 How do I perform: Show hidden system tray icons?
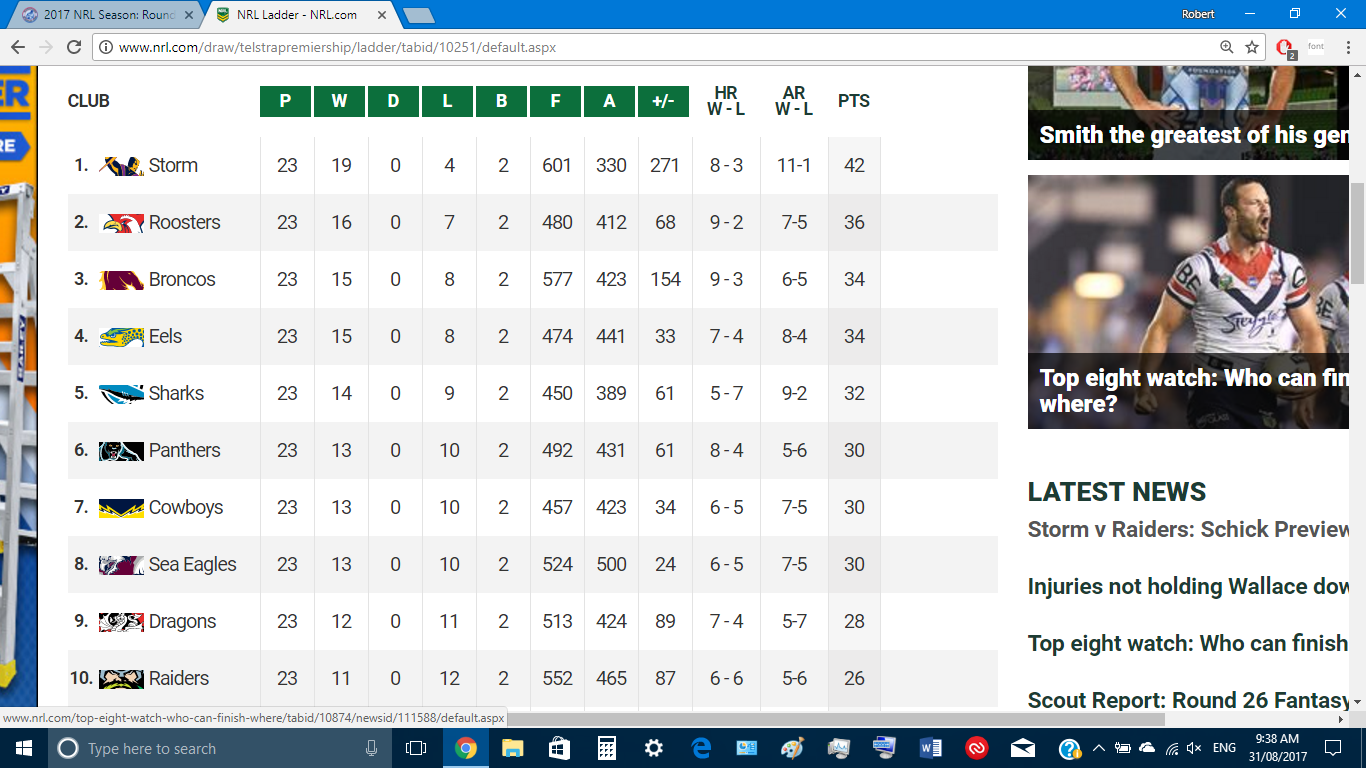(x=1099, y=748)
